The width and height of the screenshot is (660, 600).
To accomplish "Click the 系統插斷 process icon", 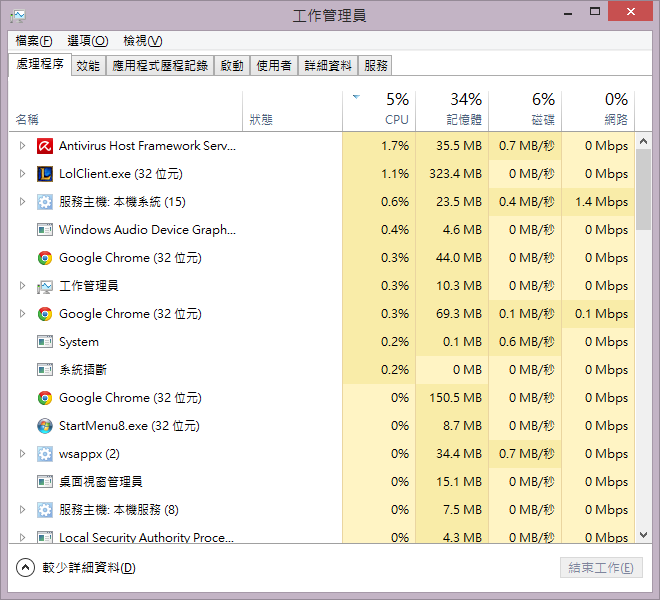I will pos(45,370).
